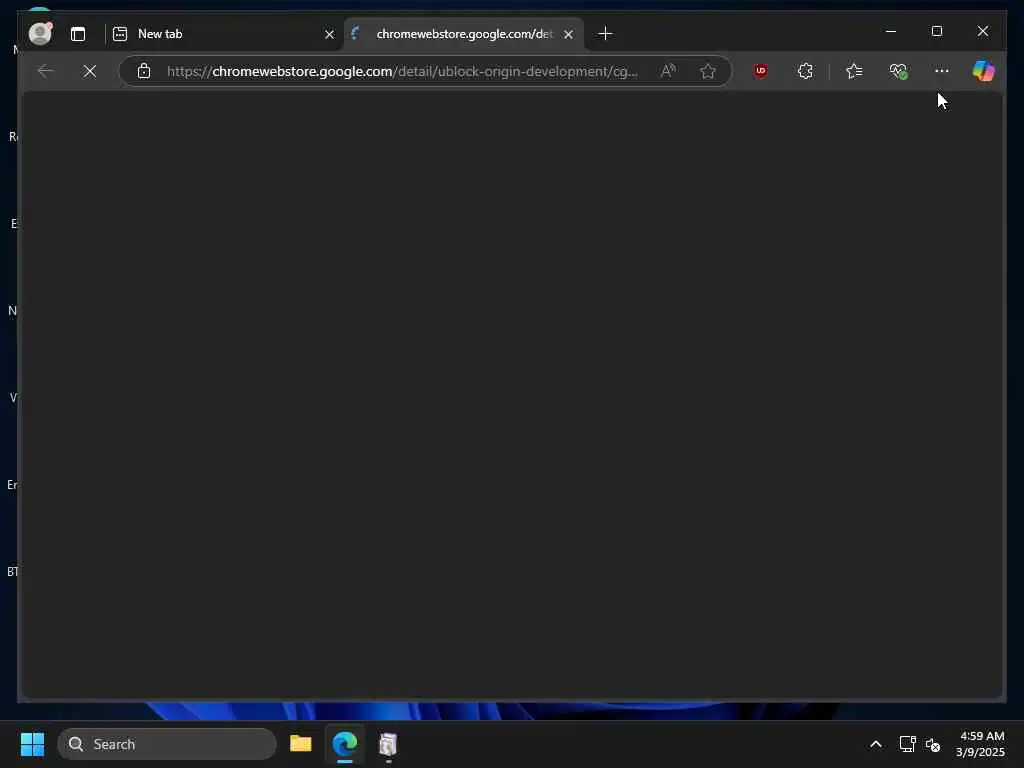Open network status tray icon
The width and height of the screenshot is (1024, 768).
point(907,744)
